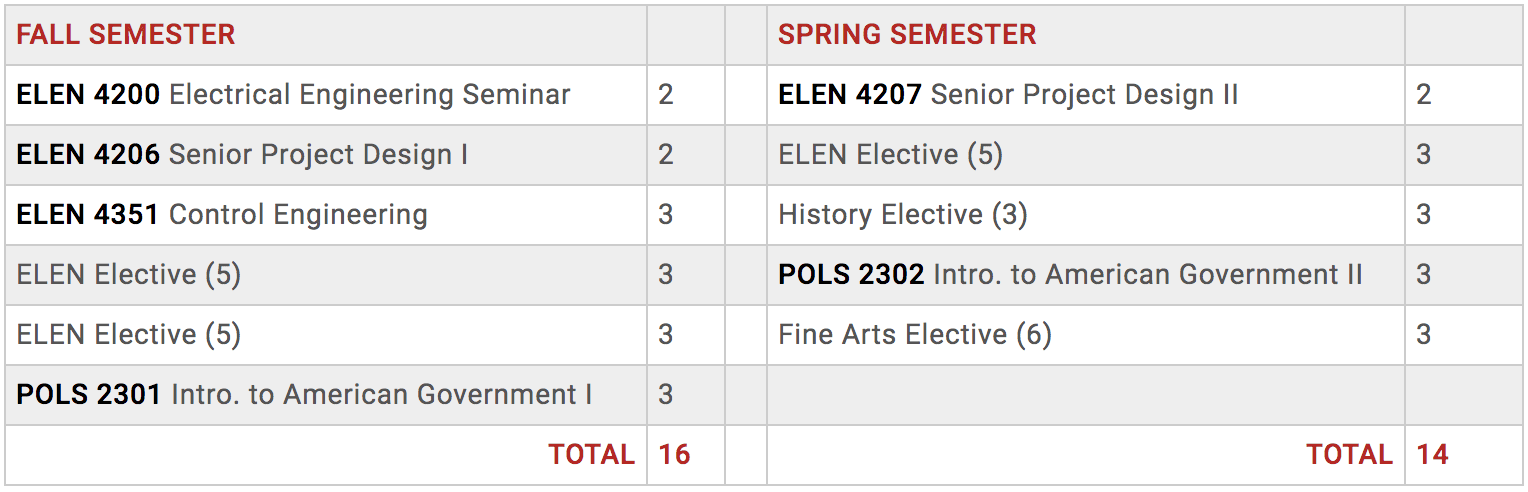Screen dimensions: 1528x492
Task: Click the Spring total of 14 credits
Action: click(1433, 455)
